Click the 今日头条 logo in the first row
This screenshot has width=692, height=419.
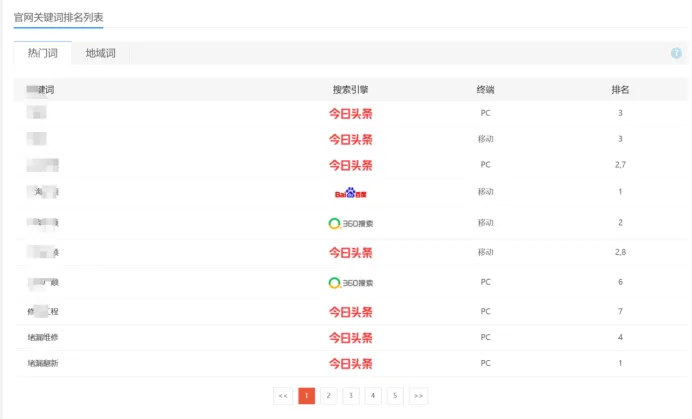(350, 113)
